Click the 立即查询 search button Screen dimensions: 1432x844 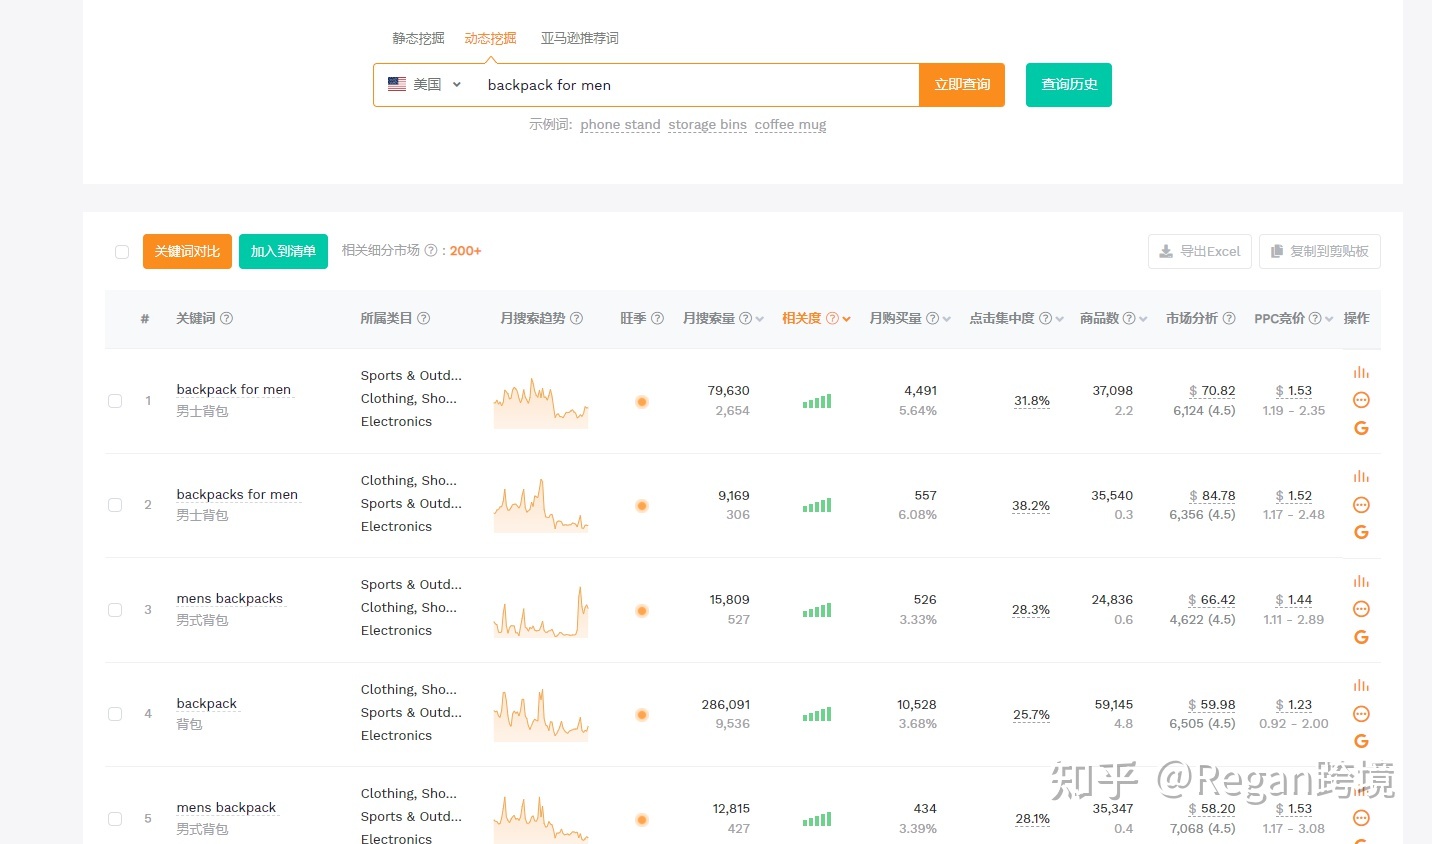[962, 85]
